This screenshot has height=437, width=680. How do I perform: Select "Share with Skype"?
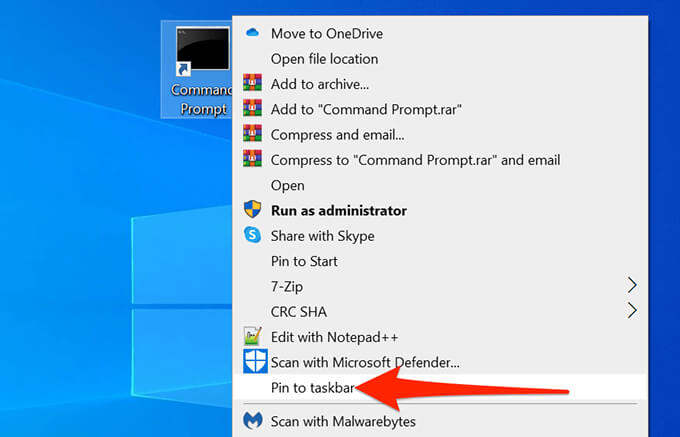[x=440, y=236]
